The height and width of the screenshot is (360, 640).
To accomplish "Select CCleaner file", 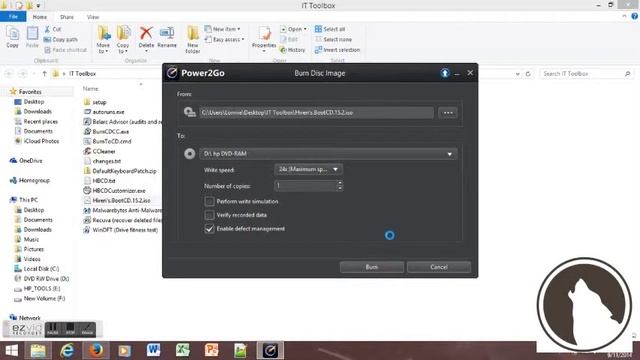I will [100, 151].
